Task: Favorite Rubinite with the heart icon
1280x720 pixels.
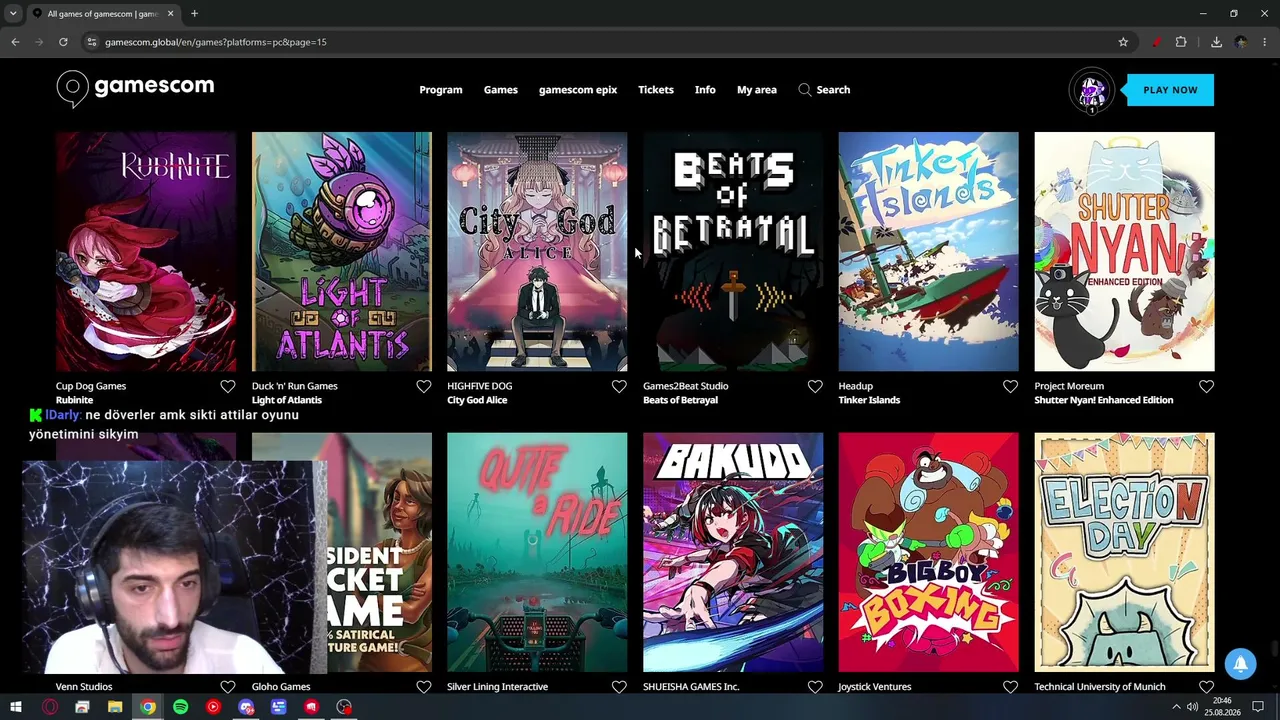Action: pos(228,387)
